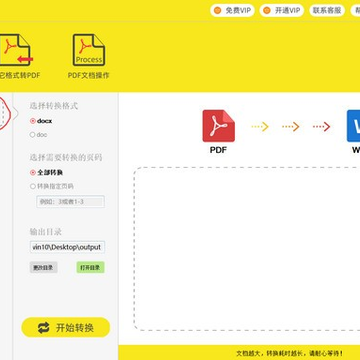Image resolution: width=360 pixels, height=360 pixels.
Task: Click the gray 更改目录 button
Action: [x=44, y=267]
